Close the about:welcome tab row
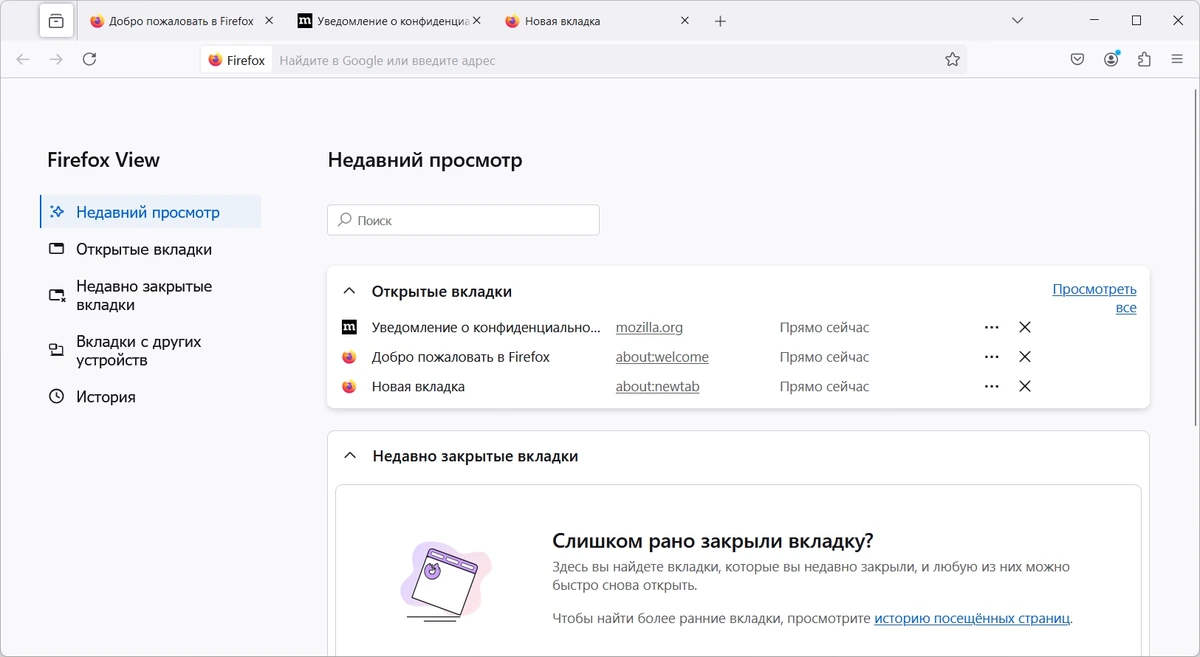This screenshot has height=657, width=1200. pos(1025,357)
